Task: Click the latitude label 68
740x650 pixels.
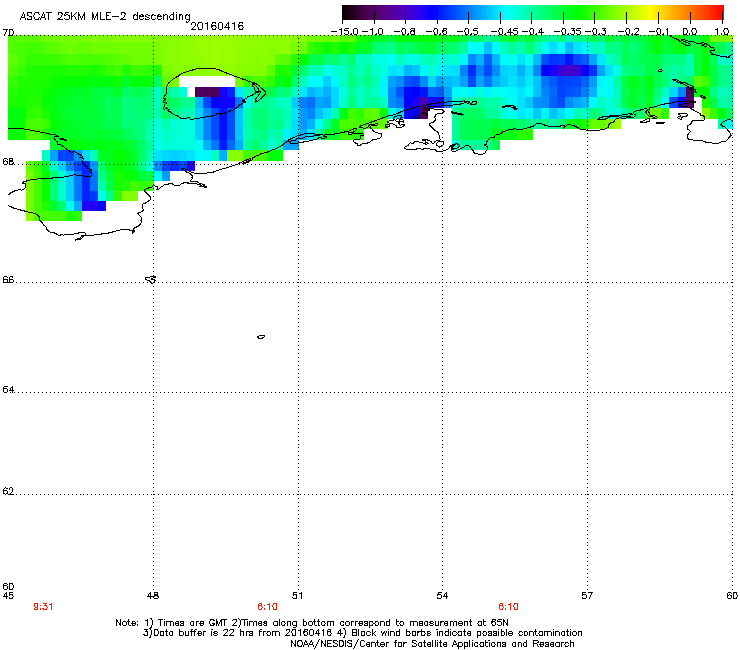Action: click(8, 162)
